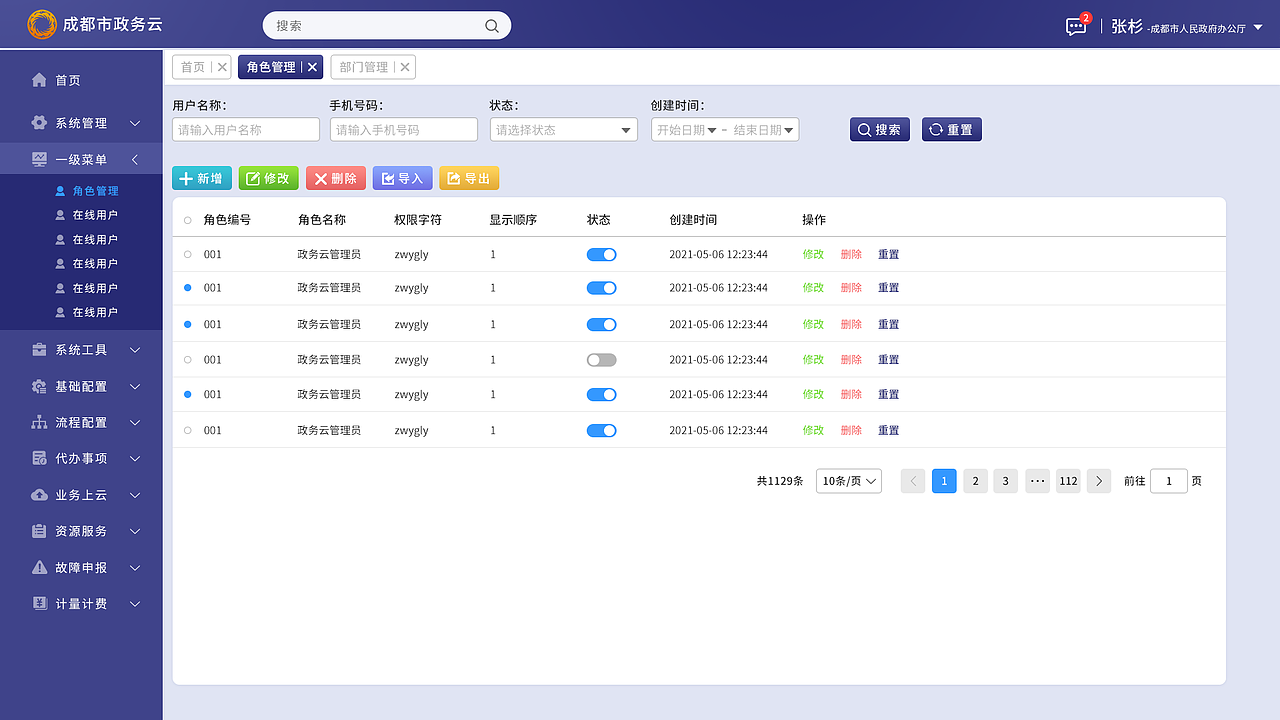This screenshot has width=1280, height=720.
Task: Switch to the 首页 tab
Action: coord(192,66)
